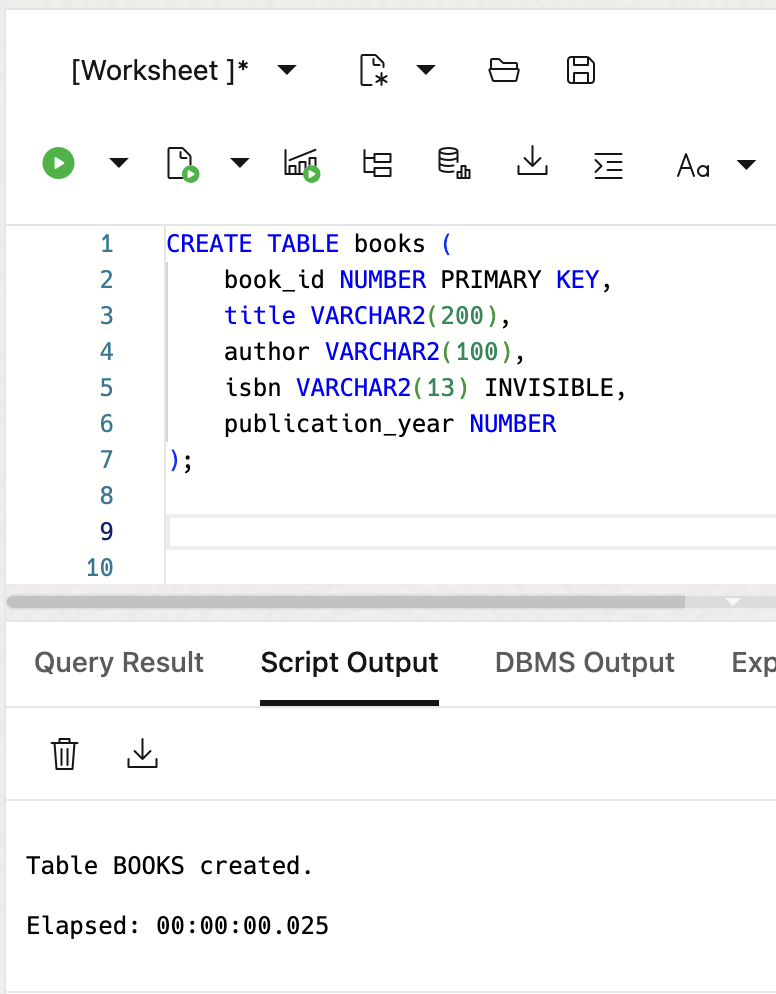
Task: Click the Run Script icon
Action: (183, 164)
